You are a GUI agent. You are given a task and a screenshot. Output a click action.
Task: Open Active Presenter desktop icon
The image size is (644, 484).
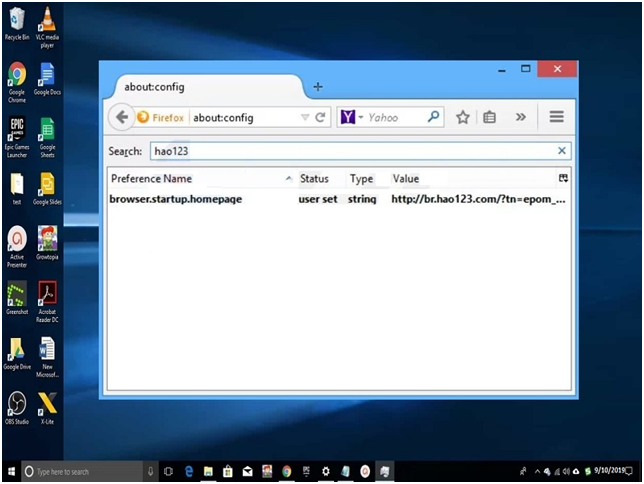pos(17,247)
